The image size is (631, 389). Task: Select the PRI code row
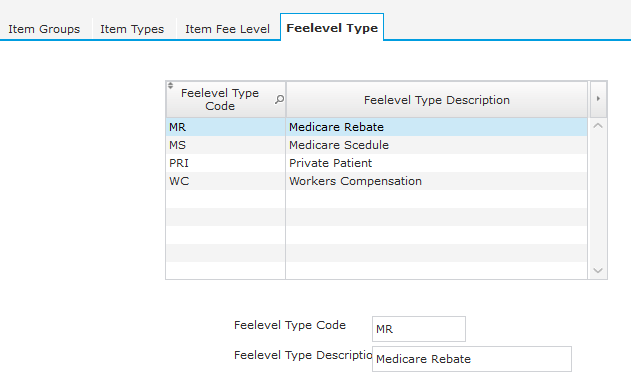point(226,163)
